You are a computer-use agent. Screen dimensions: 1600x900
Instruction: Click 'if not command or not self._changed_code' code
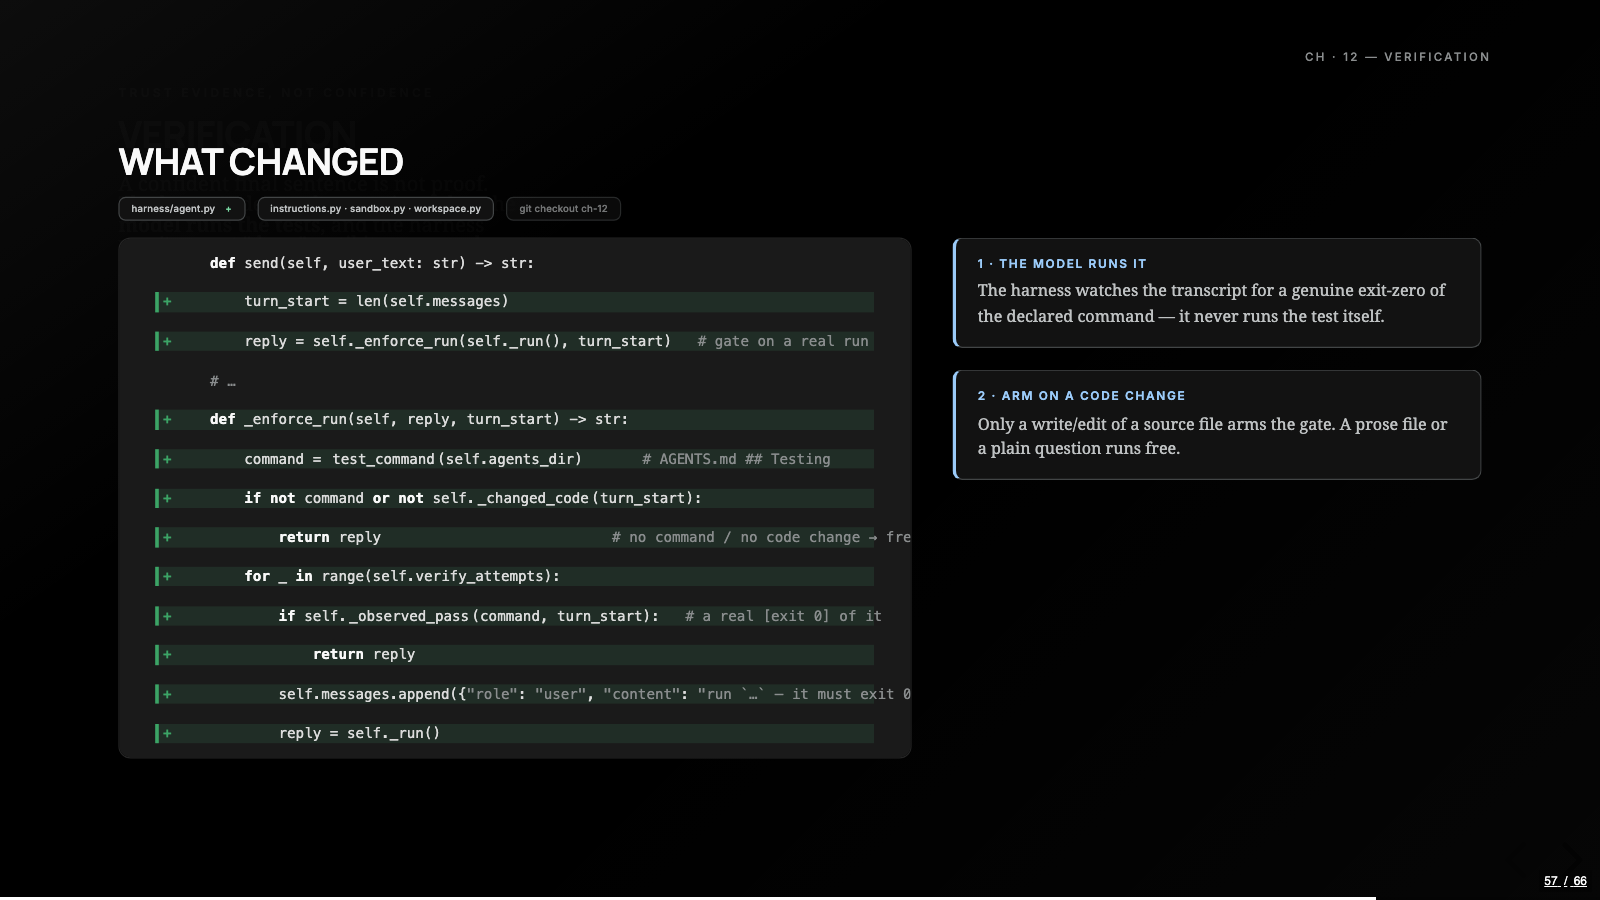(473, 498)
